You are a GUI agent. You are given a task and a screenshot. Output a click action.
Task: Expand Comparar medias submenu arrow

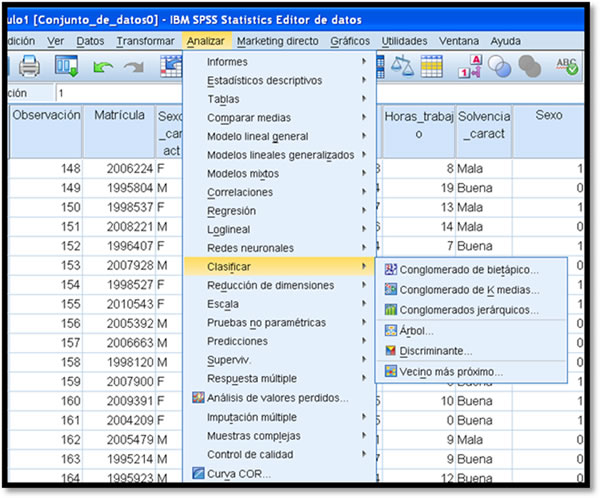[364, 117]
